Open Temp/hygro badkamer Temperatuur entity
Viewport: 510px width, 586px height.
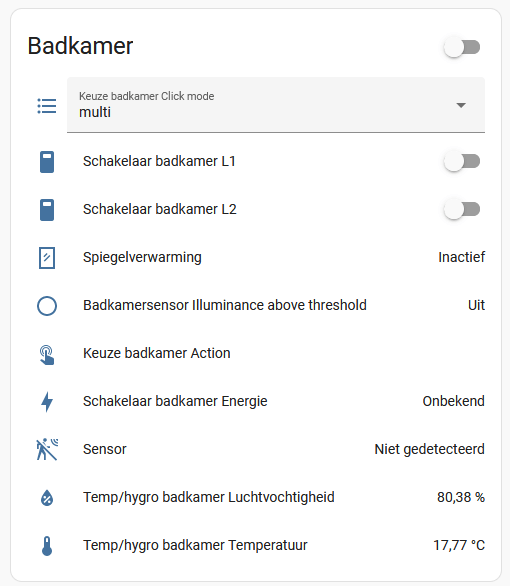(x=195, y=545)
